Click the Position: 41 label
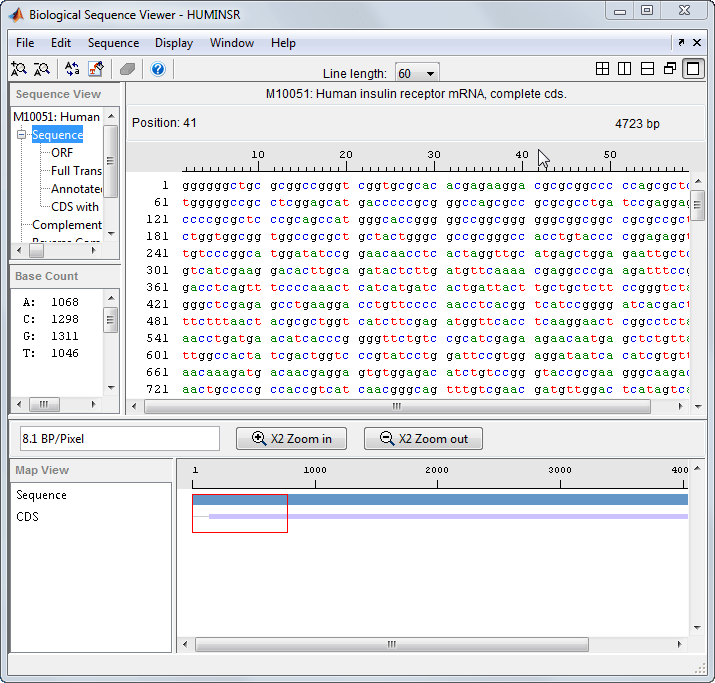Image resolution: width=715 pixels, height=683 pixels. 164,123
